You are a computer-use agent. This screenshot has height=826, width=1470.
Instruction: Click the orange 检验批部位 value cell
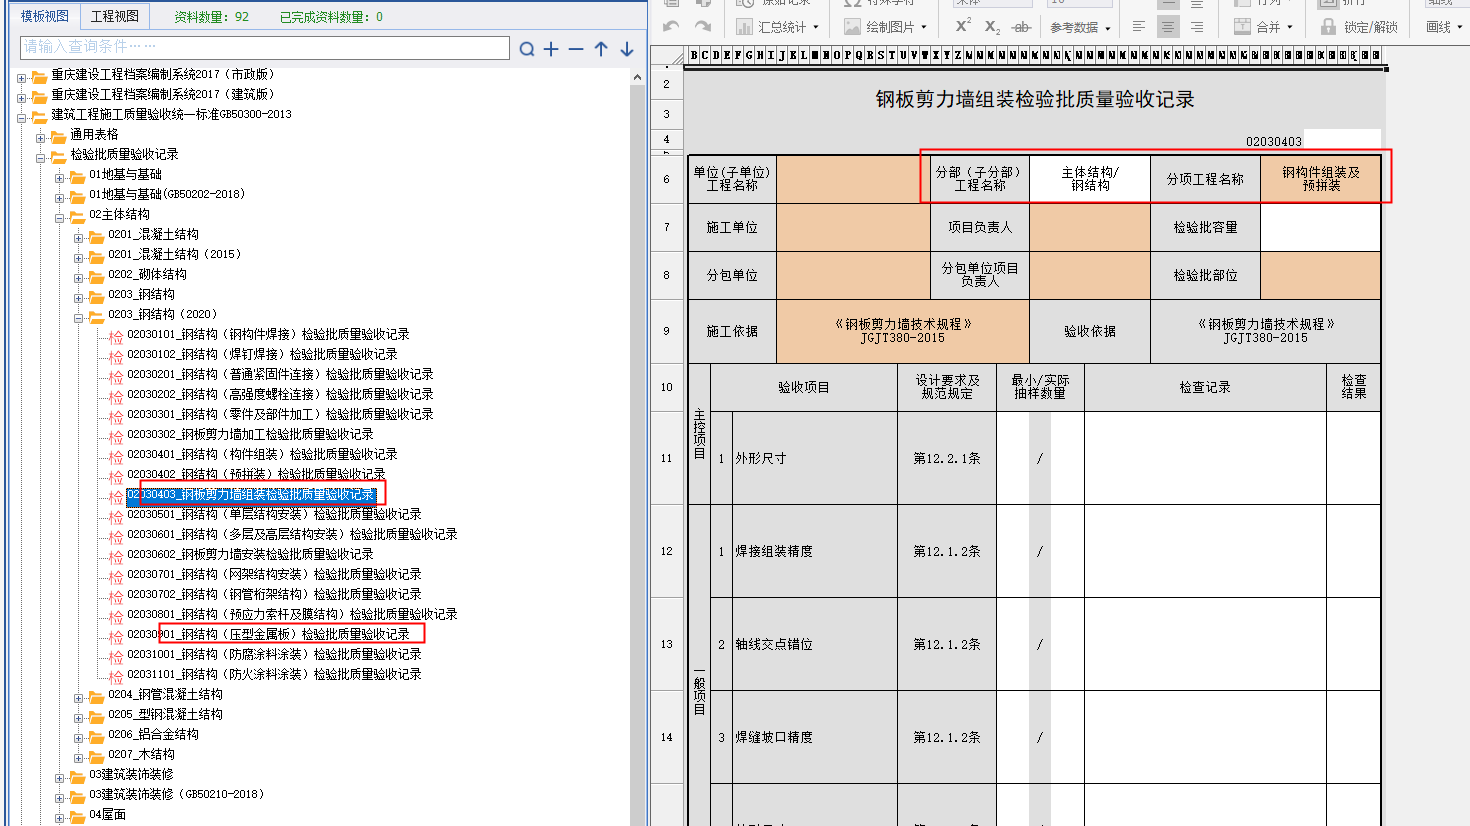click(1320, 275)
